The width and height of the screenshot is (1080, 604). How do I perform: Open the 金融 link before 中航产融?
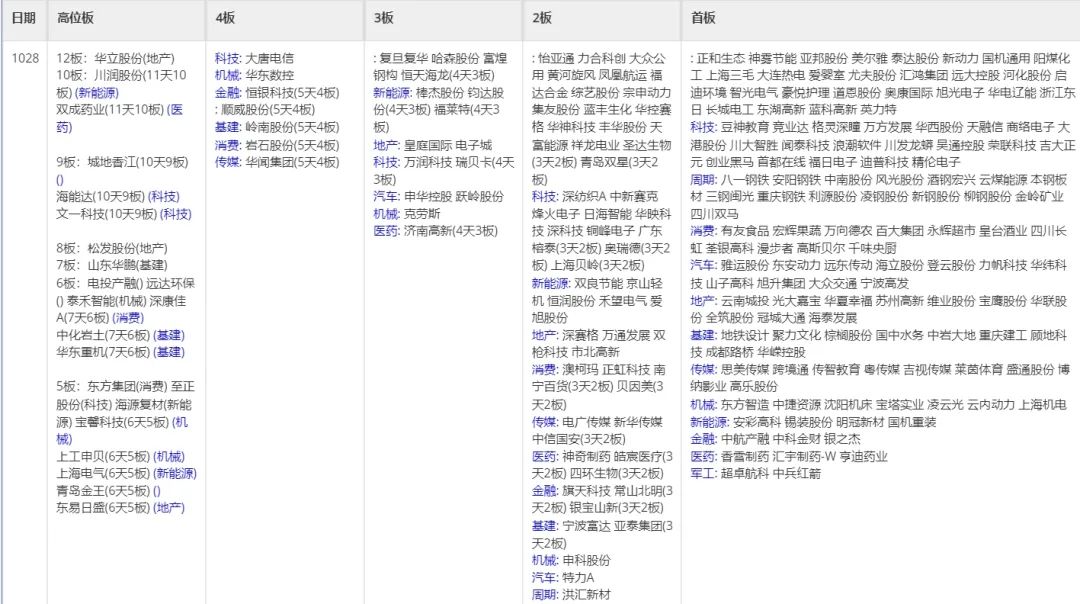703,439
